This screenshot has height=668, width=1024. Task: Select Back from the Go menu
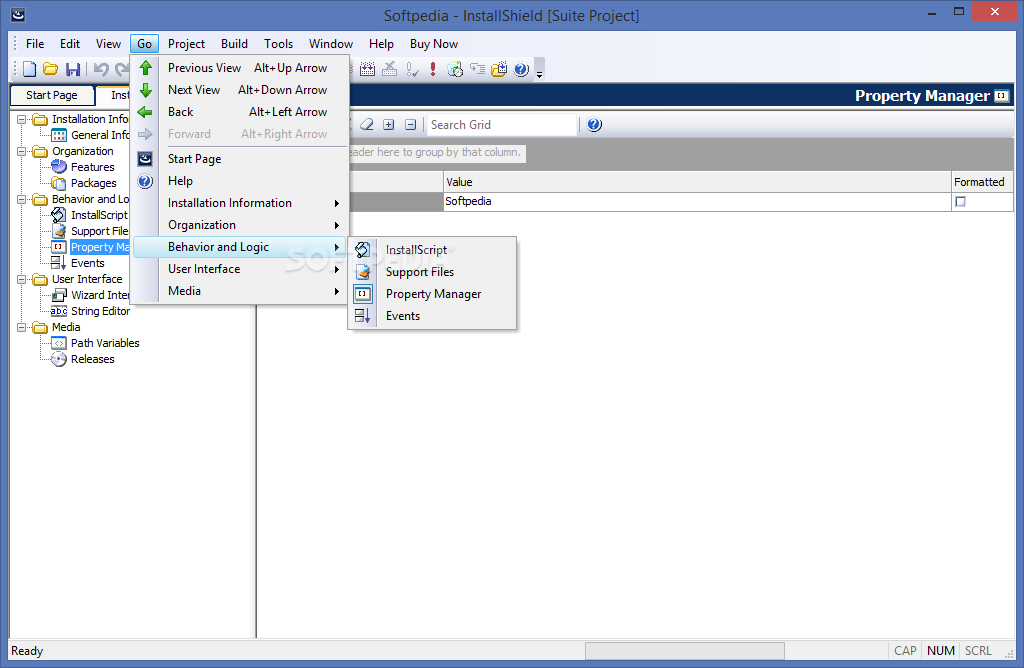[x=240, y=112]
